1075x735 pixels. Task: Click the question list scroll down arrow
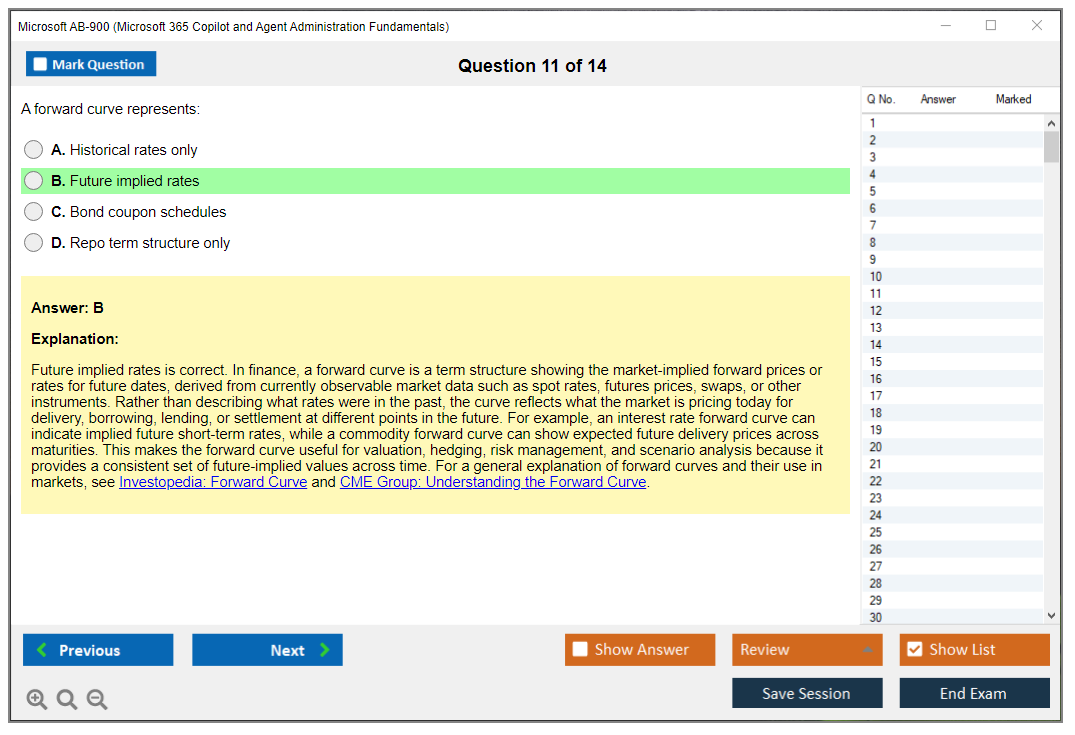[x=1051, y=616]
